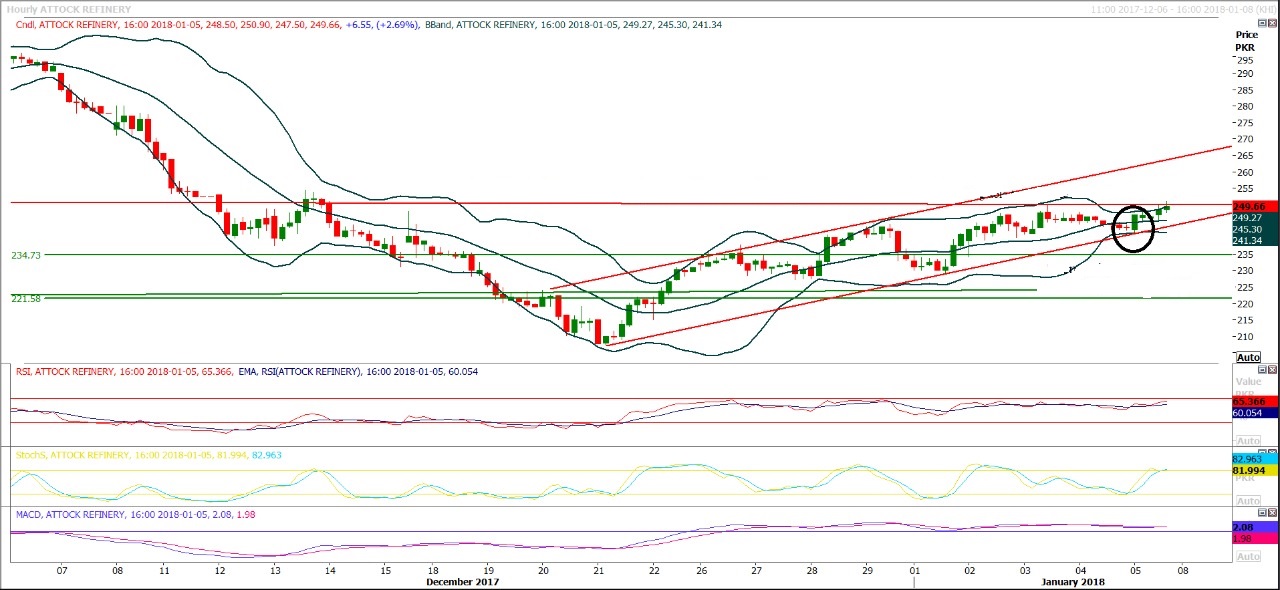Click the 234.73 support level label
The width and height of the screenshot is (1280, 590).
coord(26,256)
